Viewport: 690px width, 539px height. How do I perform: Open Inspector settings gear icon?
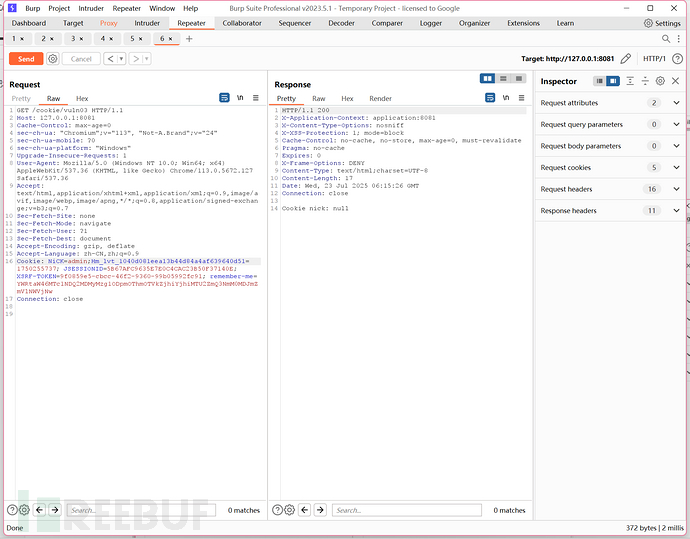coord(660,81)
